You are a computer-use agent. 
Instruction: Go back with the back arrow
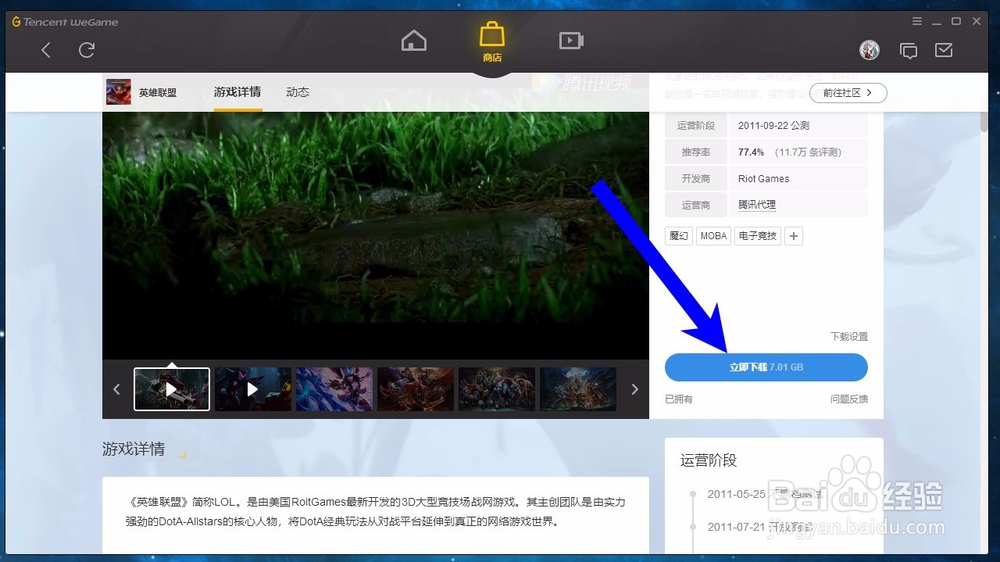coord(46,50)
